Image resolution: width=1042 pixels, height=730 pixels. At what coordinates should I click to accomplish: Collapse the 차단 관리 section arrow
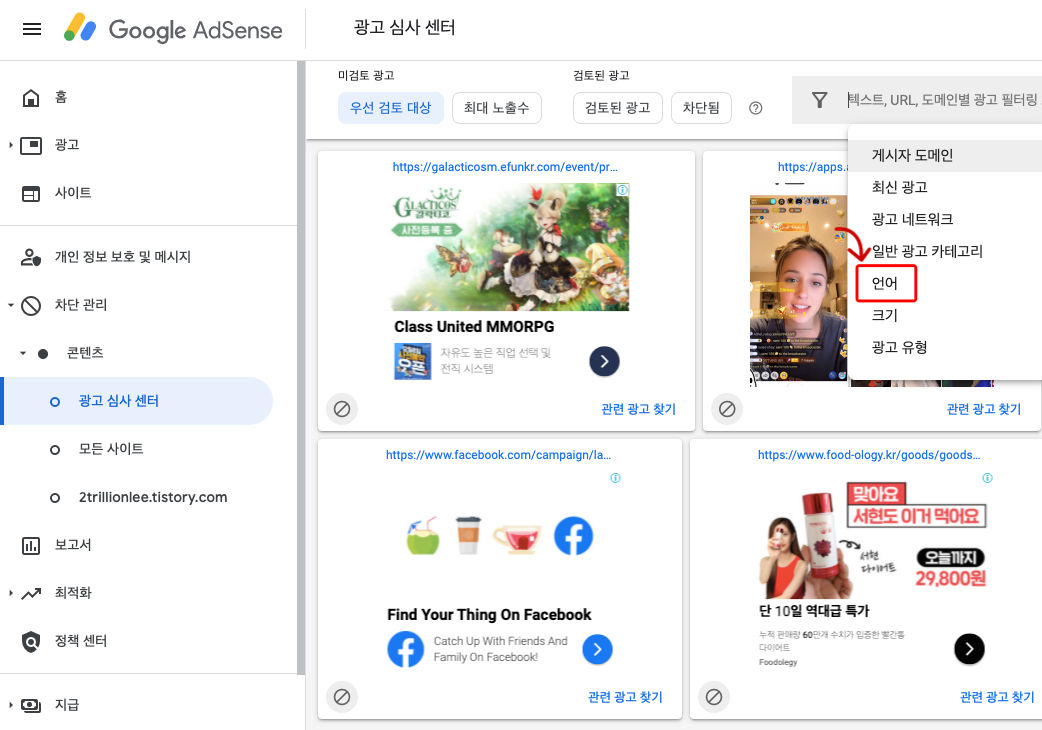(x=11, y=306)
